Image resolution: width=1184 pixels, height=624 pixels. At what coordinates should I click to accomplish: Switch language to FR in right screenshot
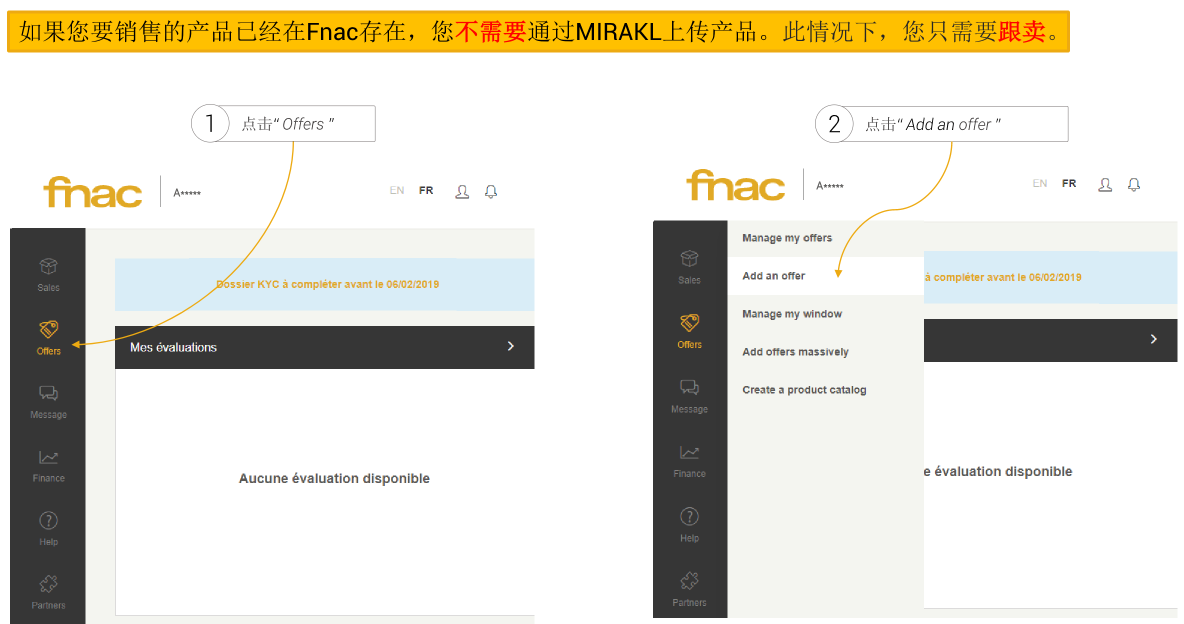coord(1069,184)
